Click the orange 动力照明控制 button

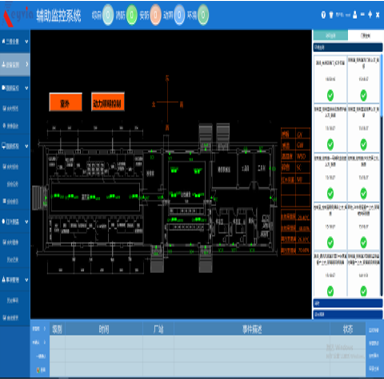(x=108, y=102)
